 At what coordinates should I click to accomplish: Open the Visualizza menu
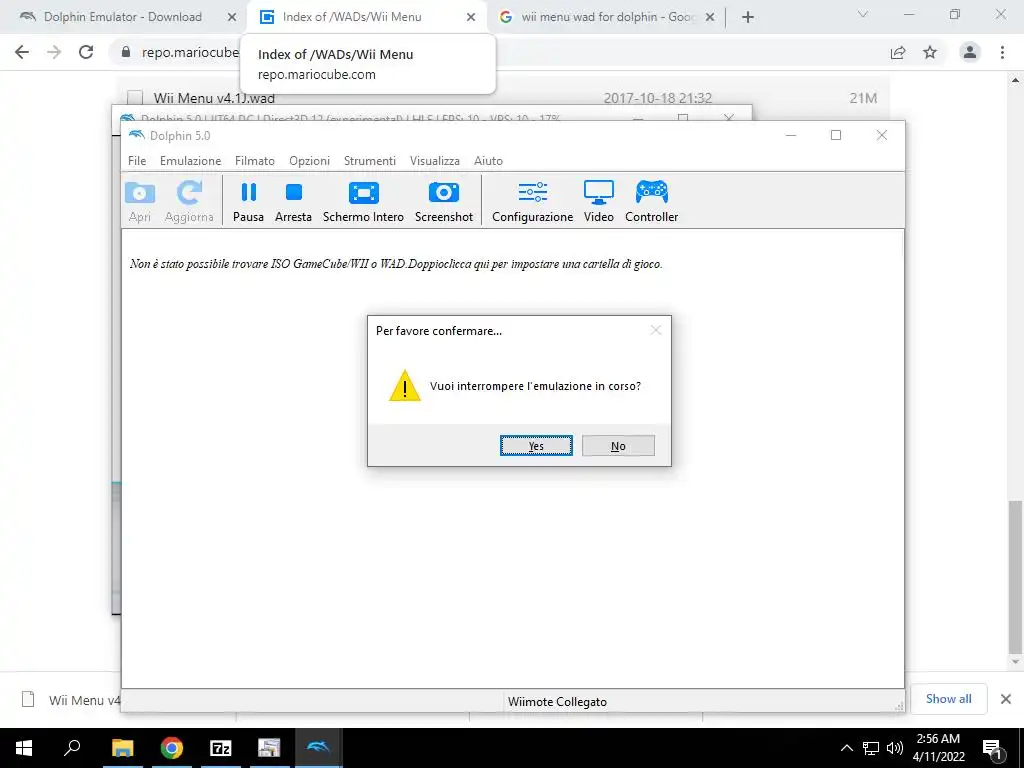(435, 161)
